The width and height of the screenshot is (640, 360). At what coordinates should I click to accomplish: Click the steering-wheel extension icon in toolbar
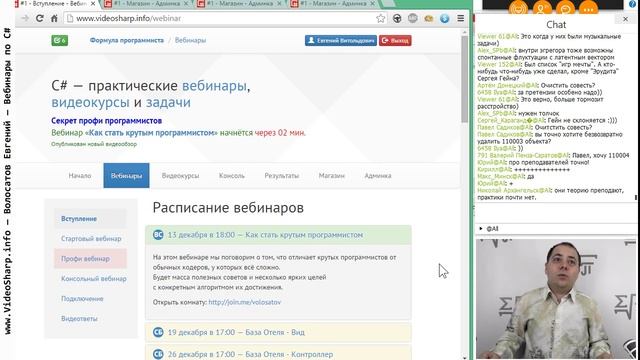tap(397, 18)
